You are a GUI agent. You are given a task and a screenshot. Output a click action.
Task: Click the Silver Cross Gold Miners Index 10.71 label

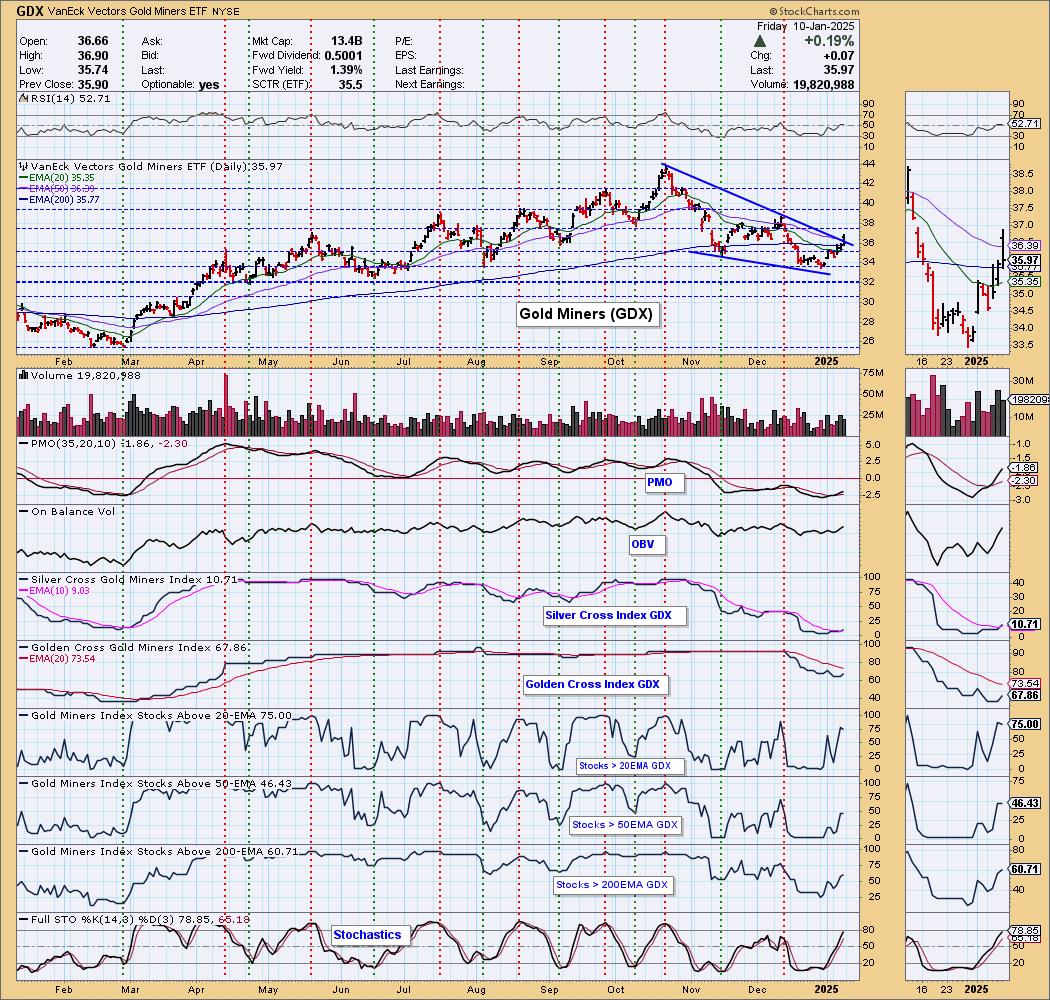point(134,579)
